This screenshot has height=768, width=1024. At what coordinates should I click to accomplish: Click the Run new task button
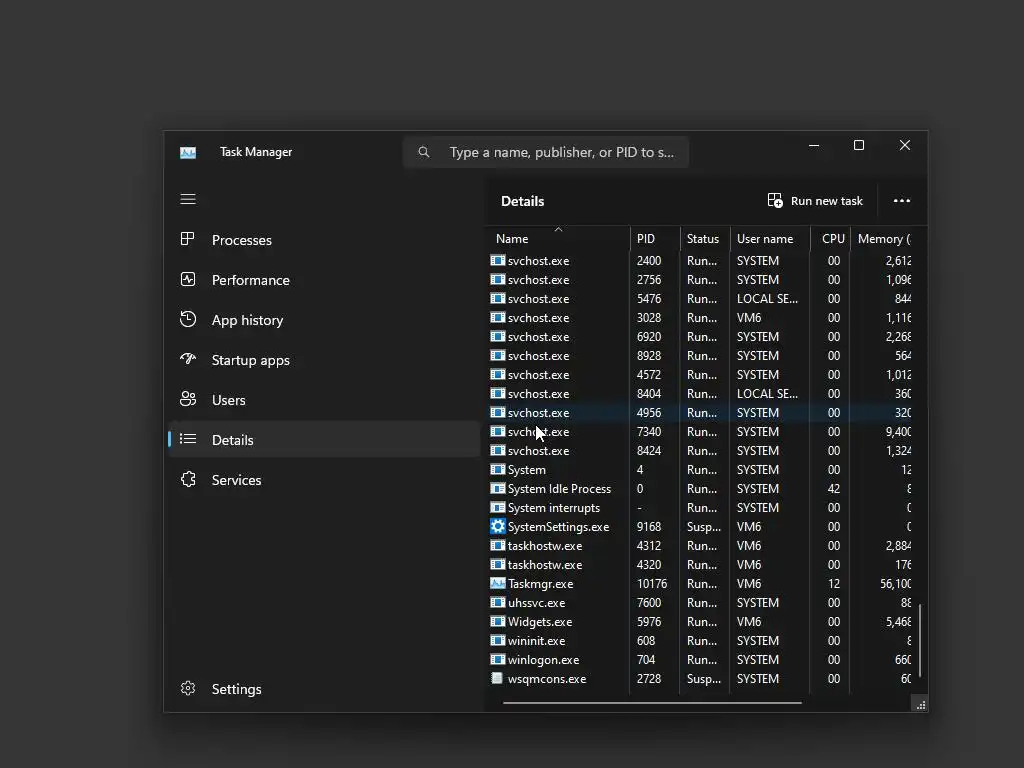point(815,200)
